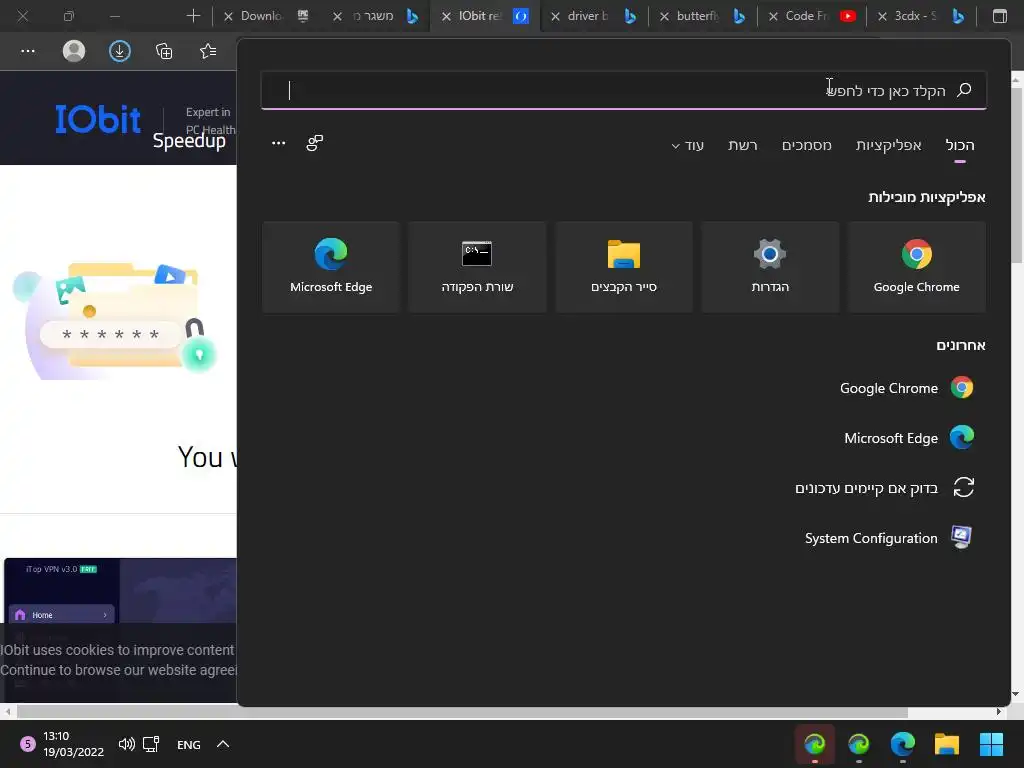The image size is (1024, 768).
Task: Select the Documents tab (מסמכים)
Action: pos(807,145)
